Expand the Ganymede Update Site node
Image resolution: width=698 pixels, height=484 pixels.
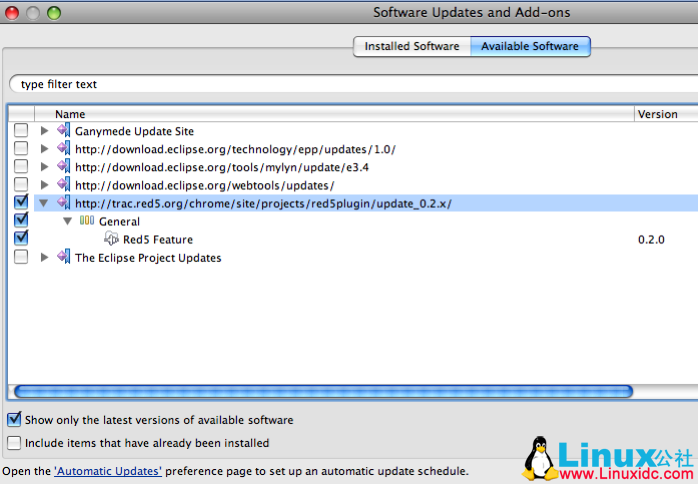click(44, 131)
